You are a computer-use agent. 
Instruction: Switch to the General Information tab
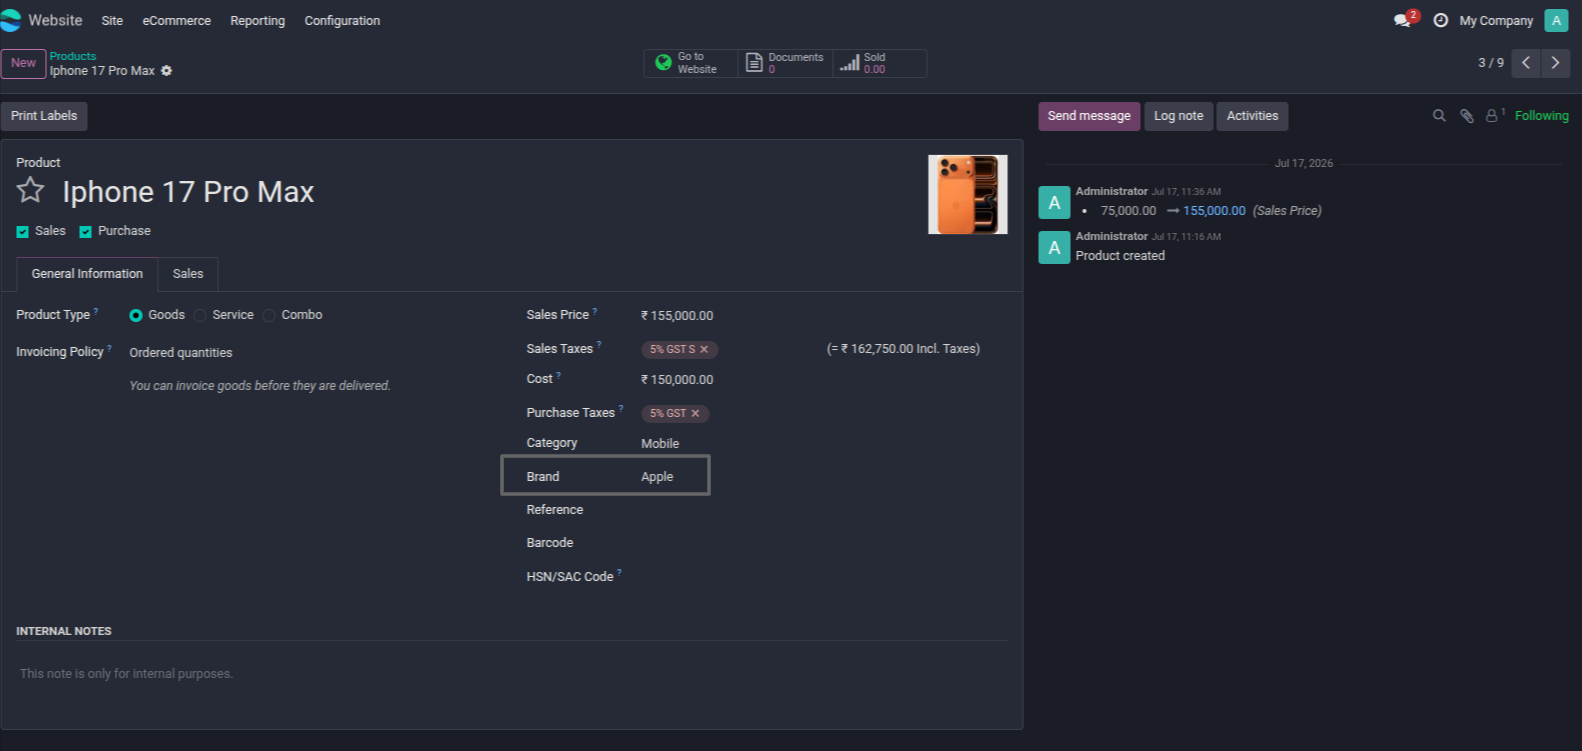click(x=87, y=274)
